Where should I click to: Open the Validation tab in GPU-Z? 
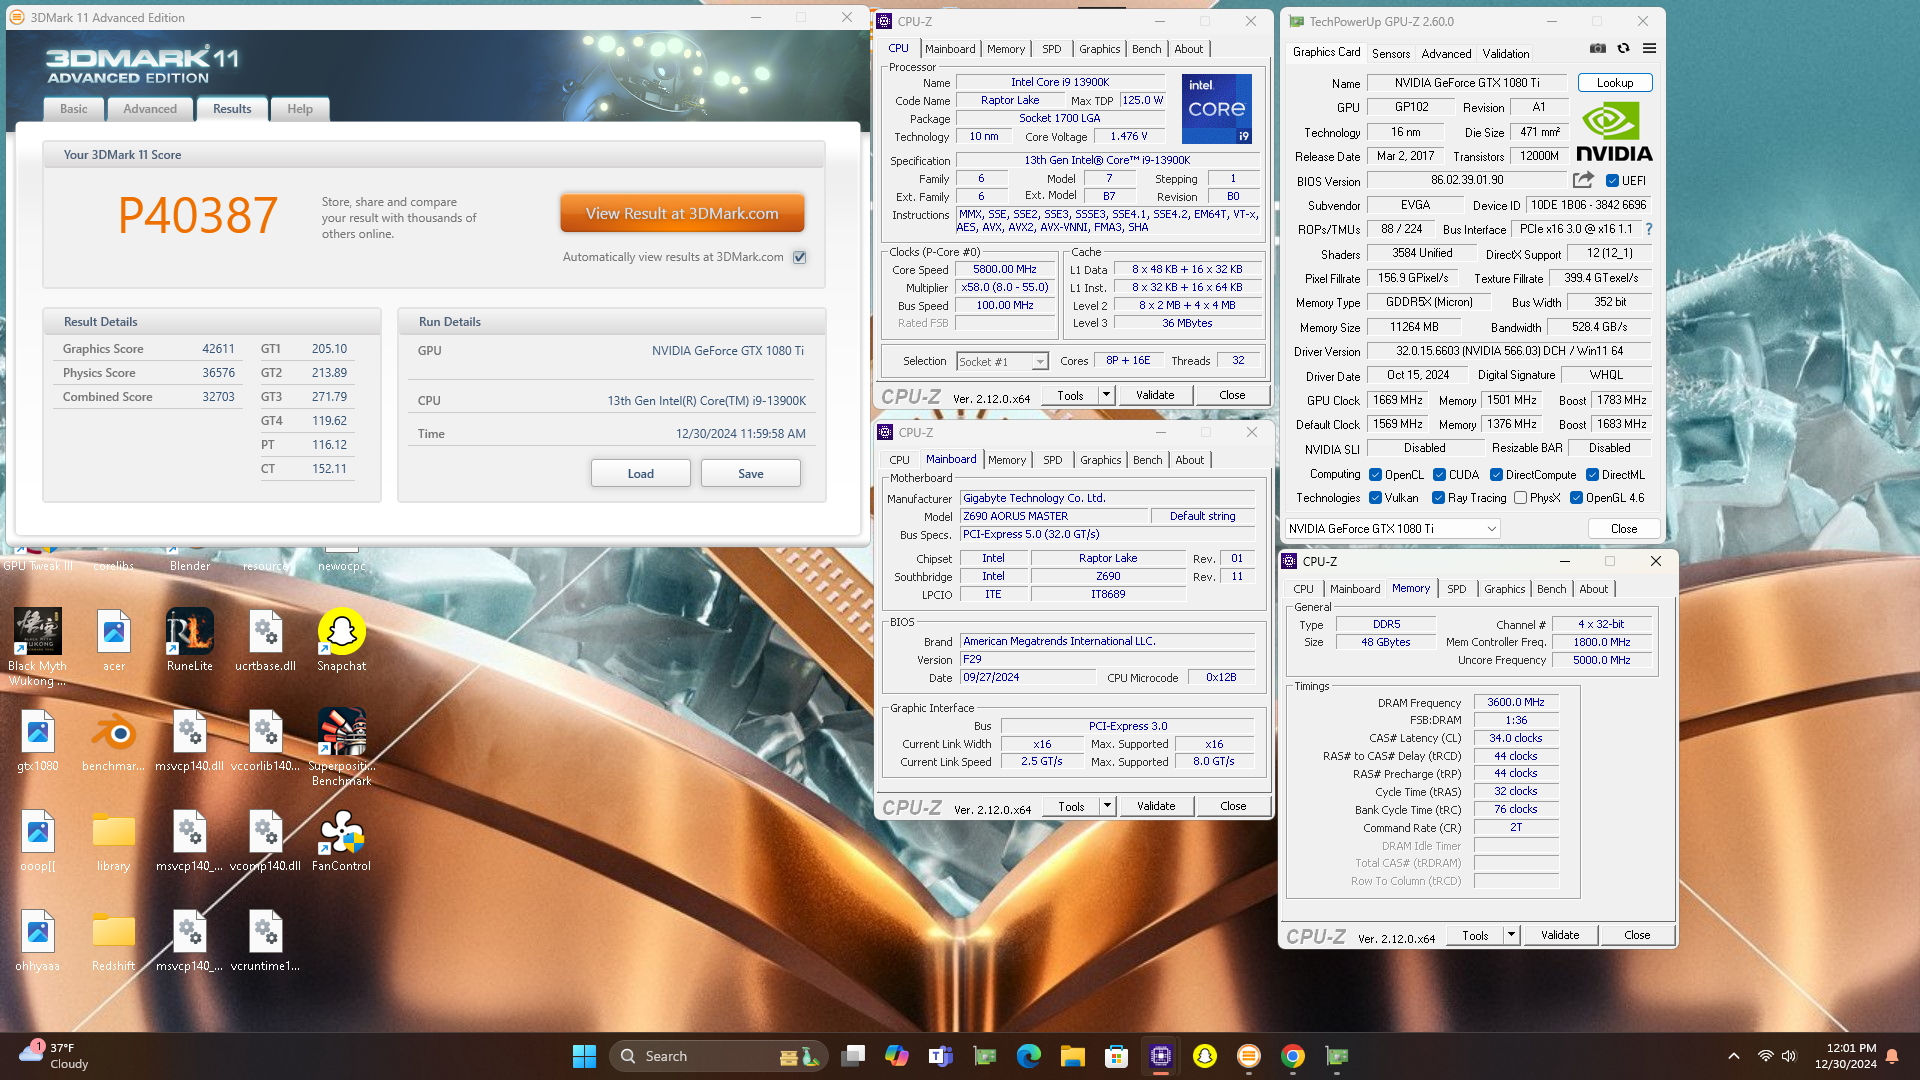click(1506, 54)
